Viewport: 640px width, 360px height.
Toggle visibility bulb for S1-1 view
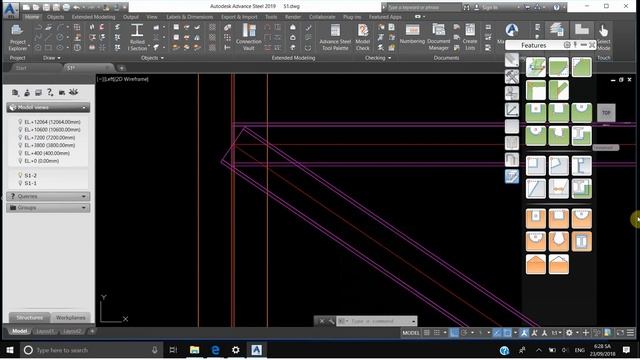click(x=20, y=183)
